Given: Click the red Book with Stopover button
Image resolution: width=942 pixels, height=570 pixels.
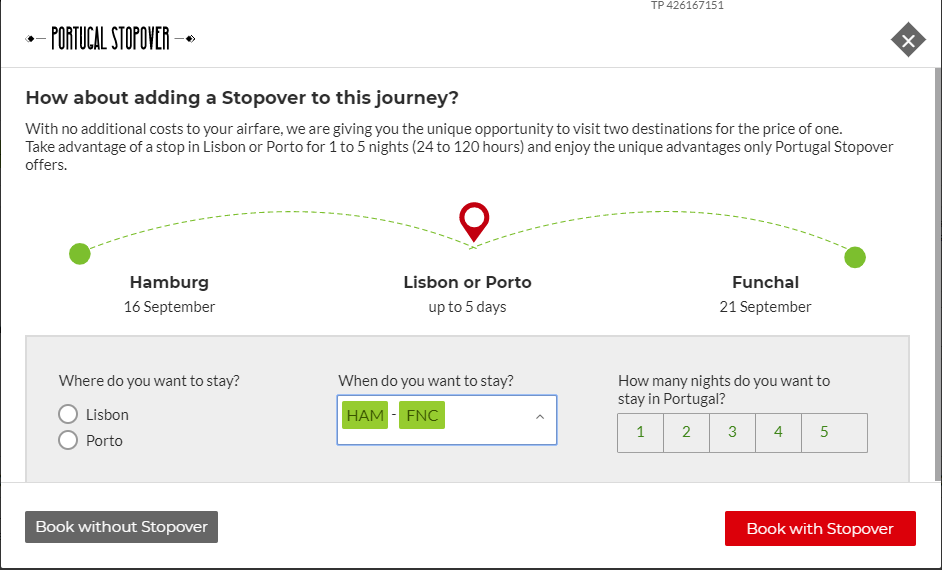Looking at the screenshot, I should click(820, 529).
